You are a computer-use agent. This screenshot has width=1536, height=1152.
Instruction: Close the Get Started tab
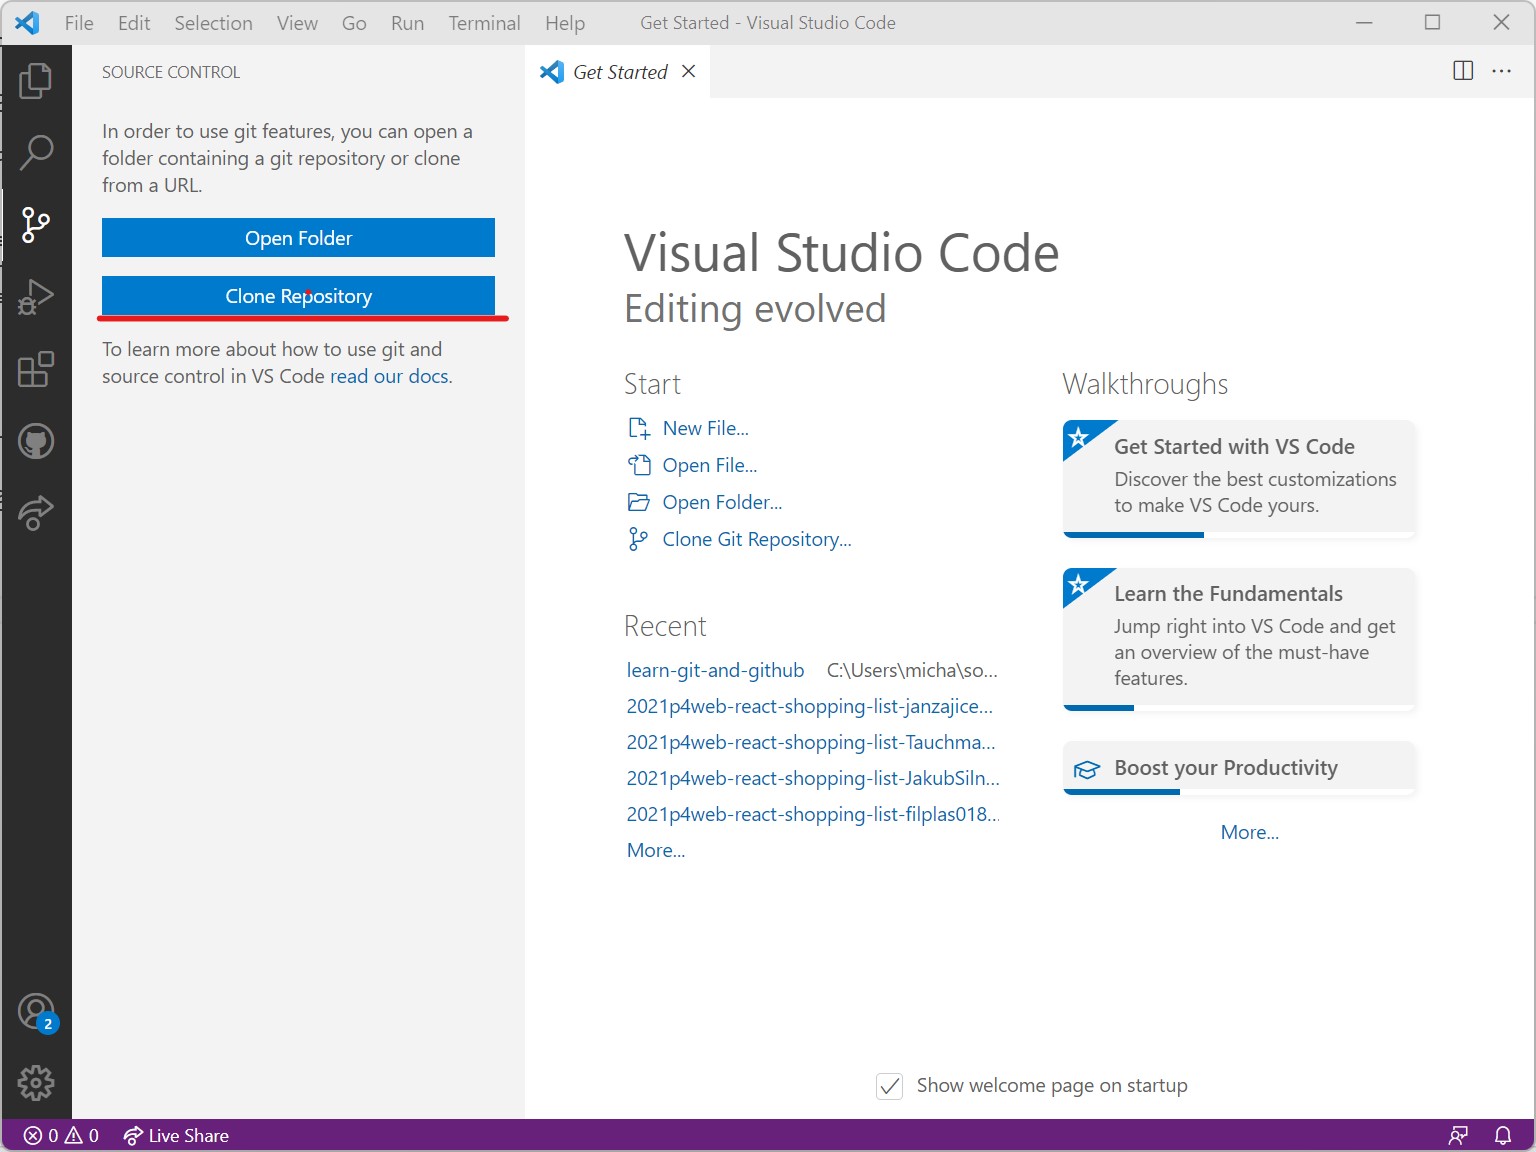tap(688, 71)
